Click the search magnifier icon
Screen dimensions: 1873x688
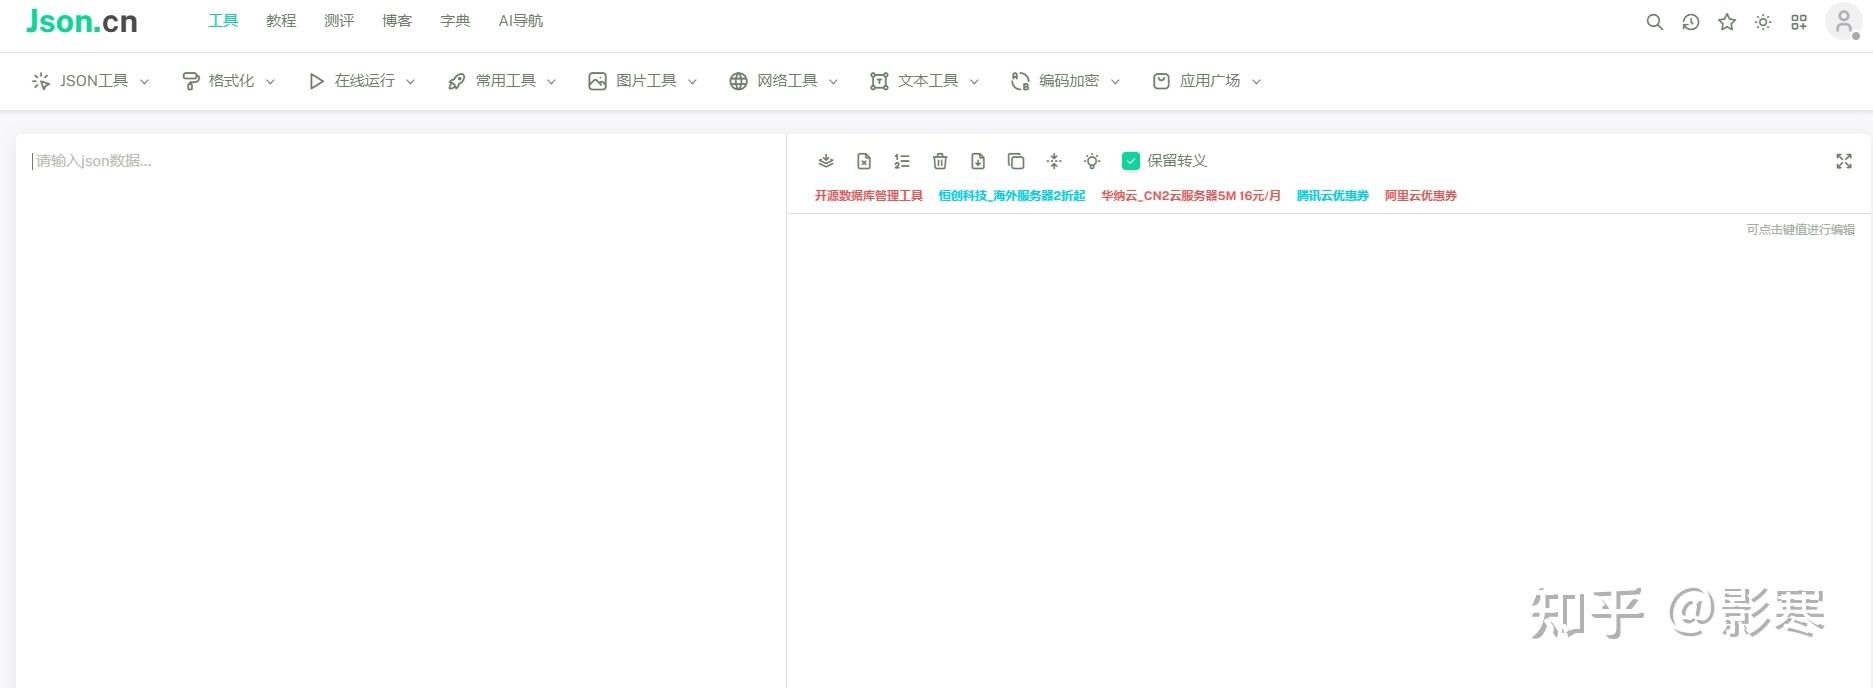pyautogui.click(x=1655, y=22)
